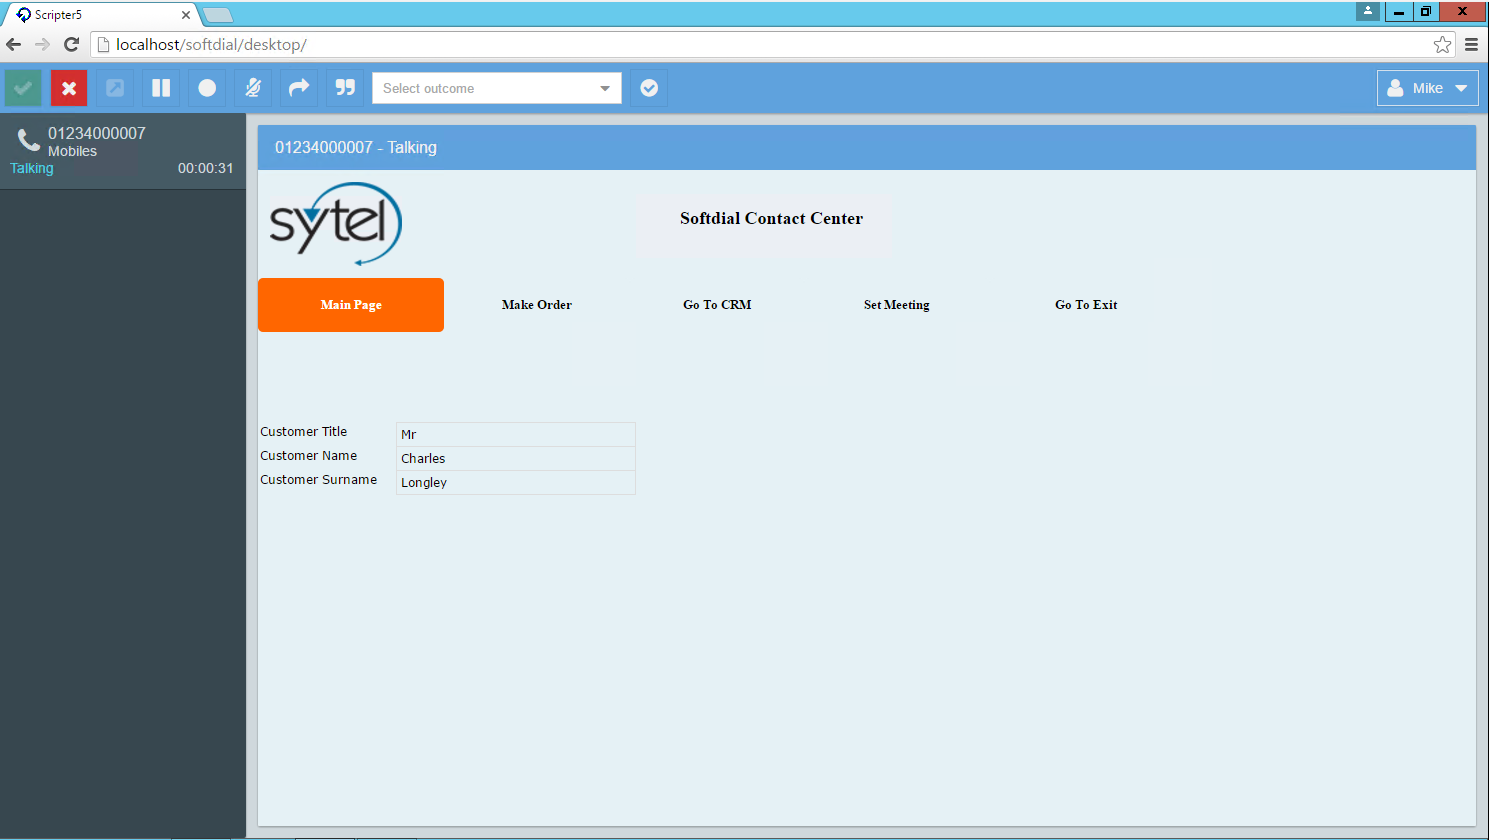Open the browser hamburger menu
The width and height of the screenshot is (1489, 840).
coord(1471,44)
